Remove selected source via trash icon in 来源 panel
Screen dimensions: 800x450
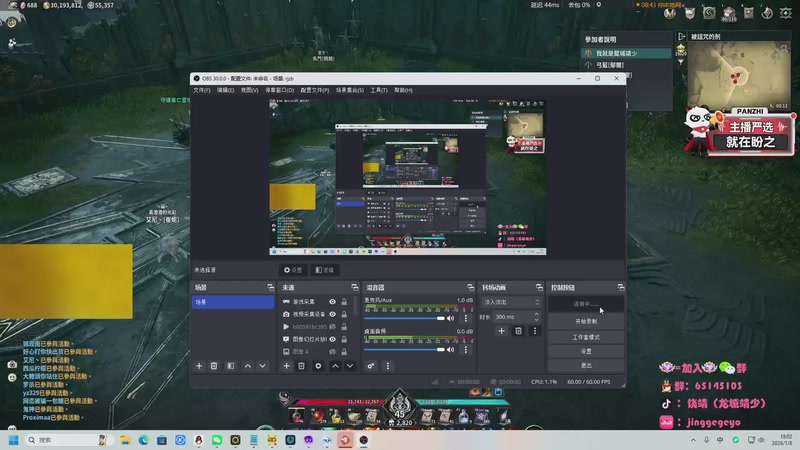click(301, 366)
